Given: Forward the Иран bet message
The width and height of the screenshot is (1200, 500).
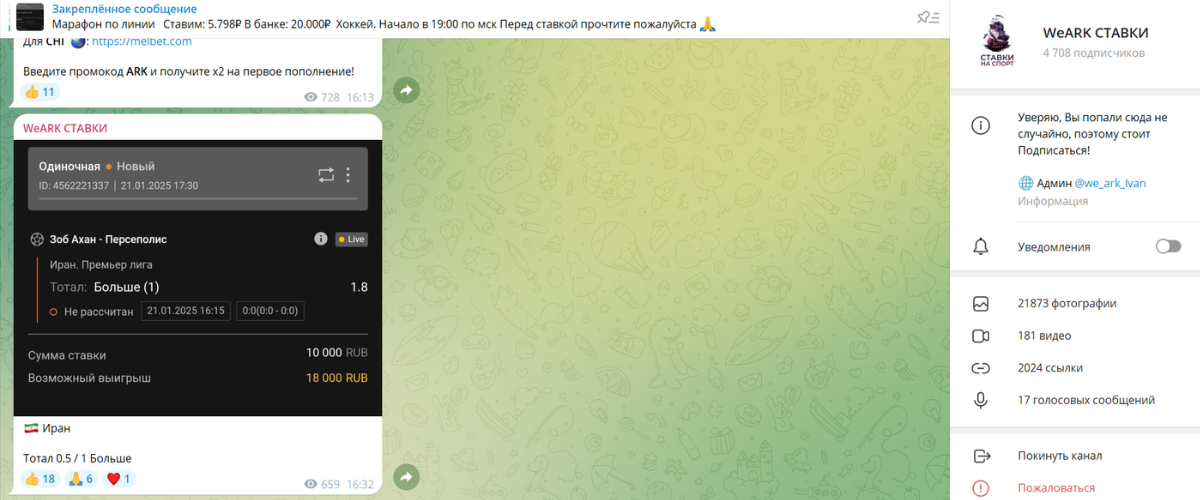Looking at the screenshot, I should click(x=406, y=478).
